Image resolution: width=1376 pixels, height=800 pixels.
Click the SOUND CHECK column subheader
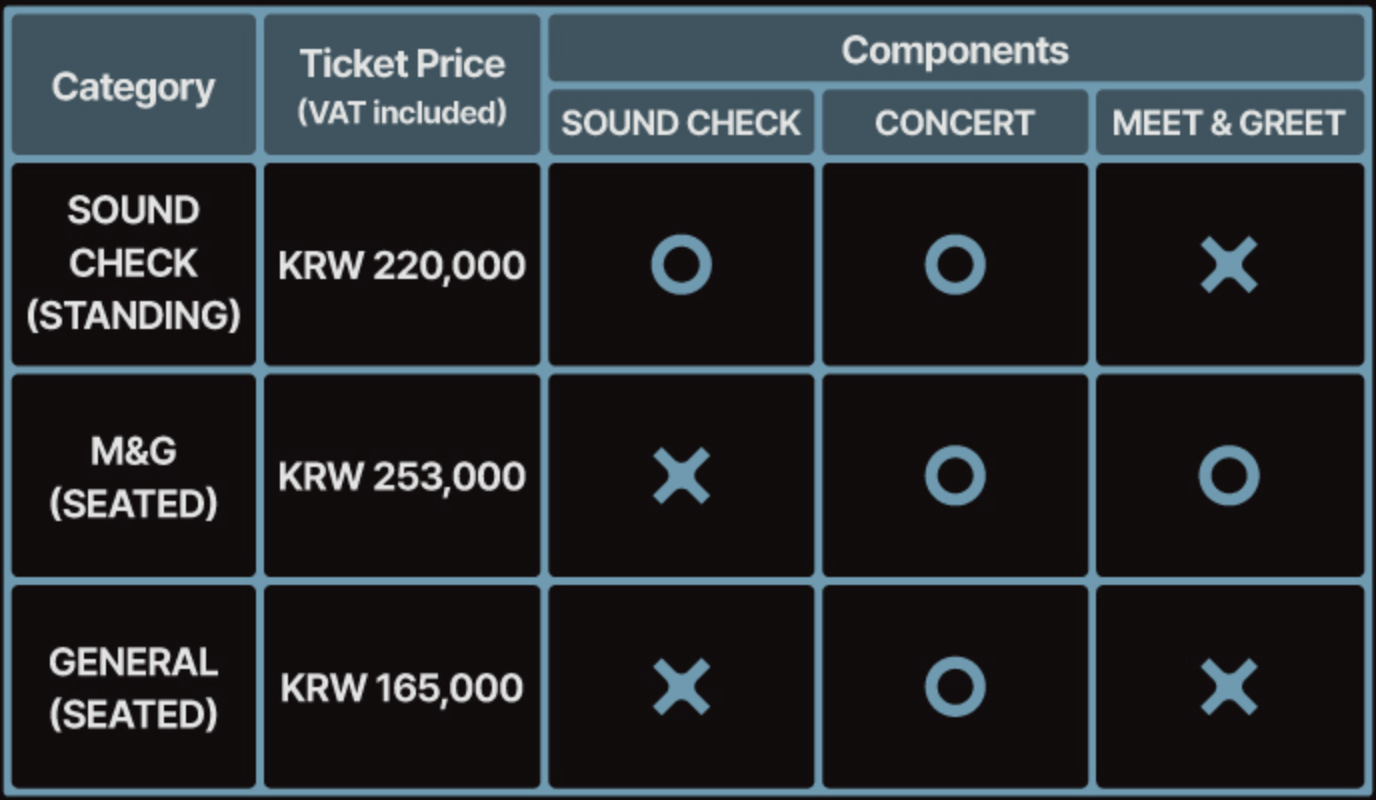tap(681, 123)
